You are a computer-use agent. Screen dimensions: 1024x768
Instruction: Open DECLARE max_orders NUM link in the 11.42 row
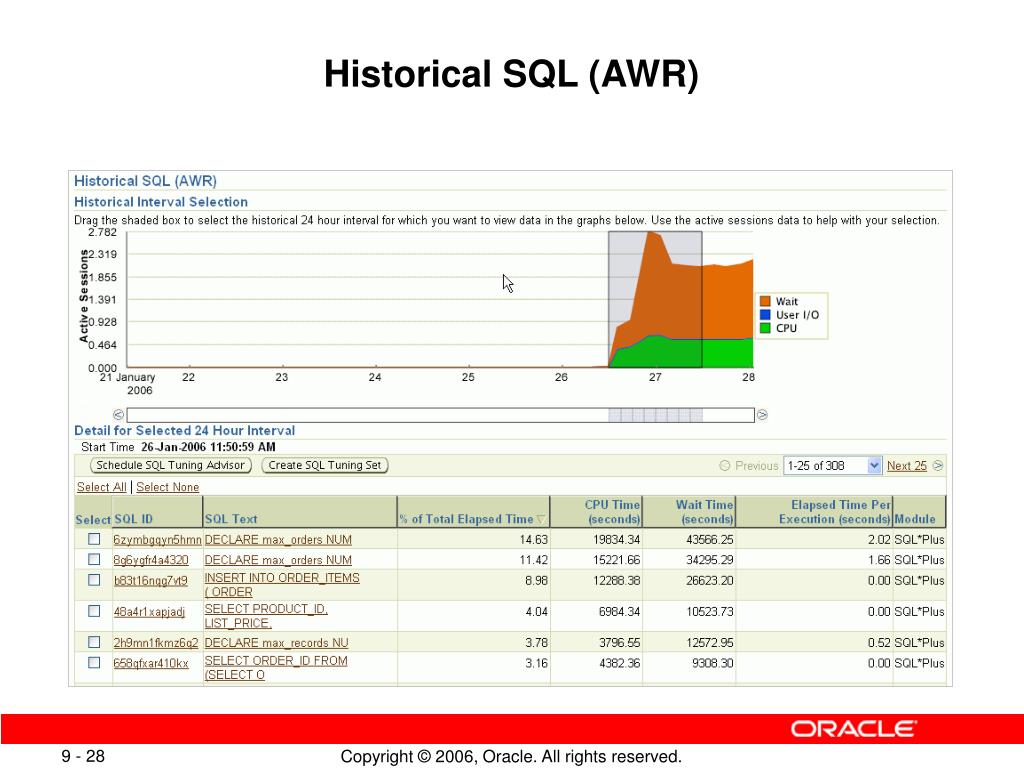click(x=278, y=560)
